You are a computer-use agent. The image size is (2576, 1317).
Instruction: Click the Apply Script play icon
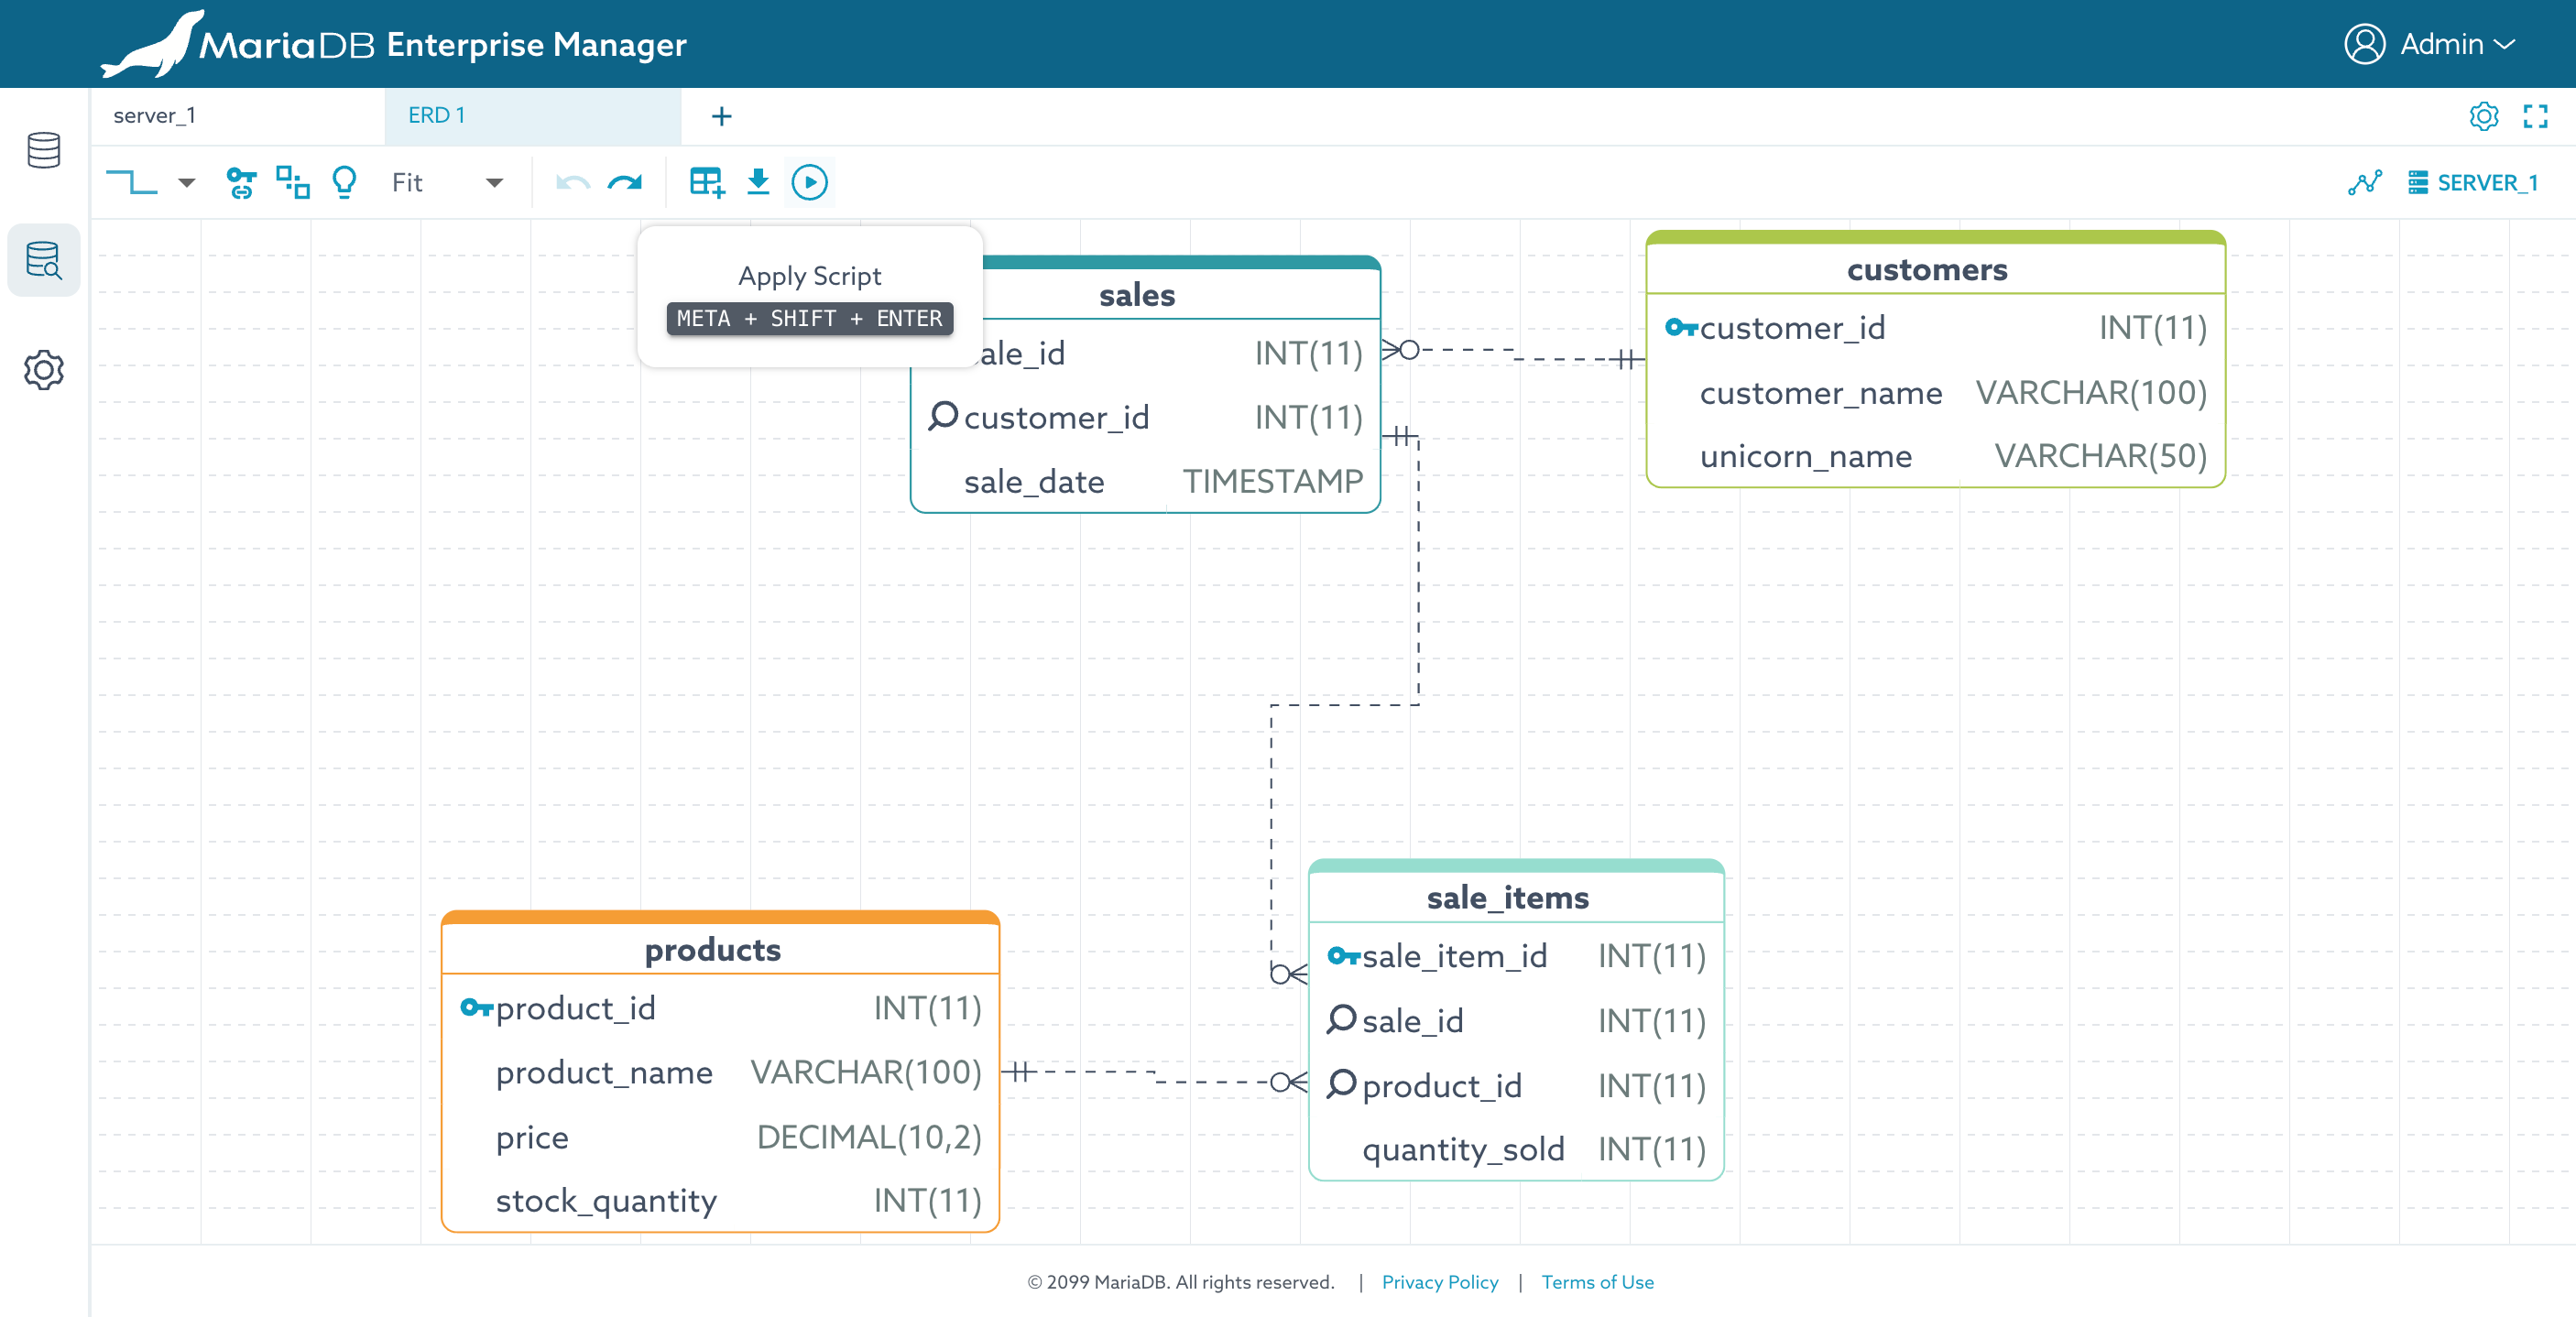(x=809, y=182)
